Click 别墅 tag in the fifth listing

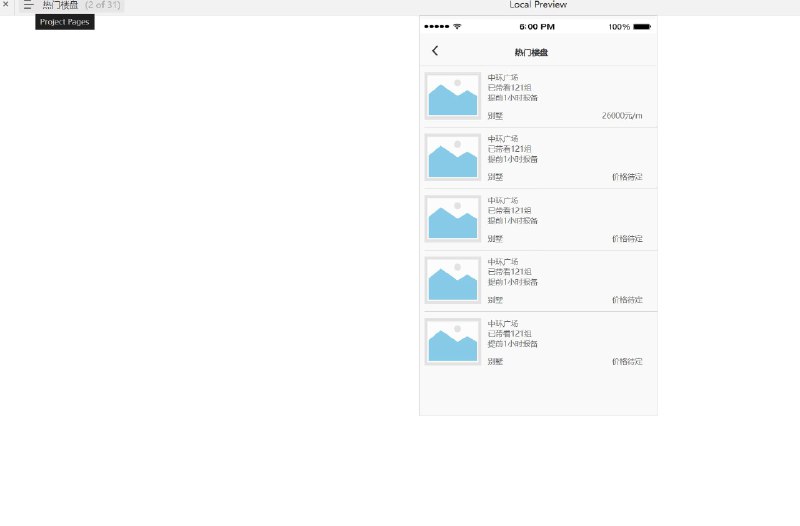pos(495,362)
